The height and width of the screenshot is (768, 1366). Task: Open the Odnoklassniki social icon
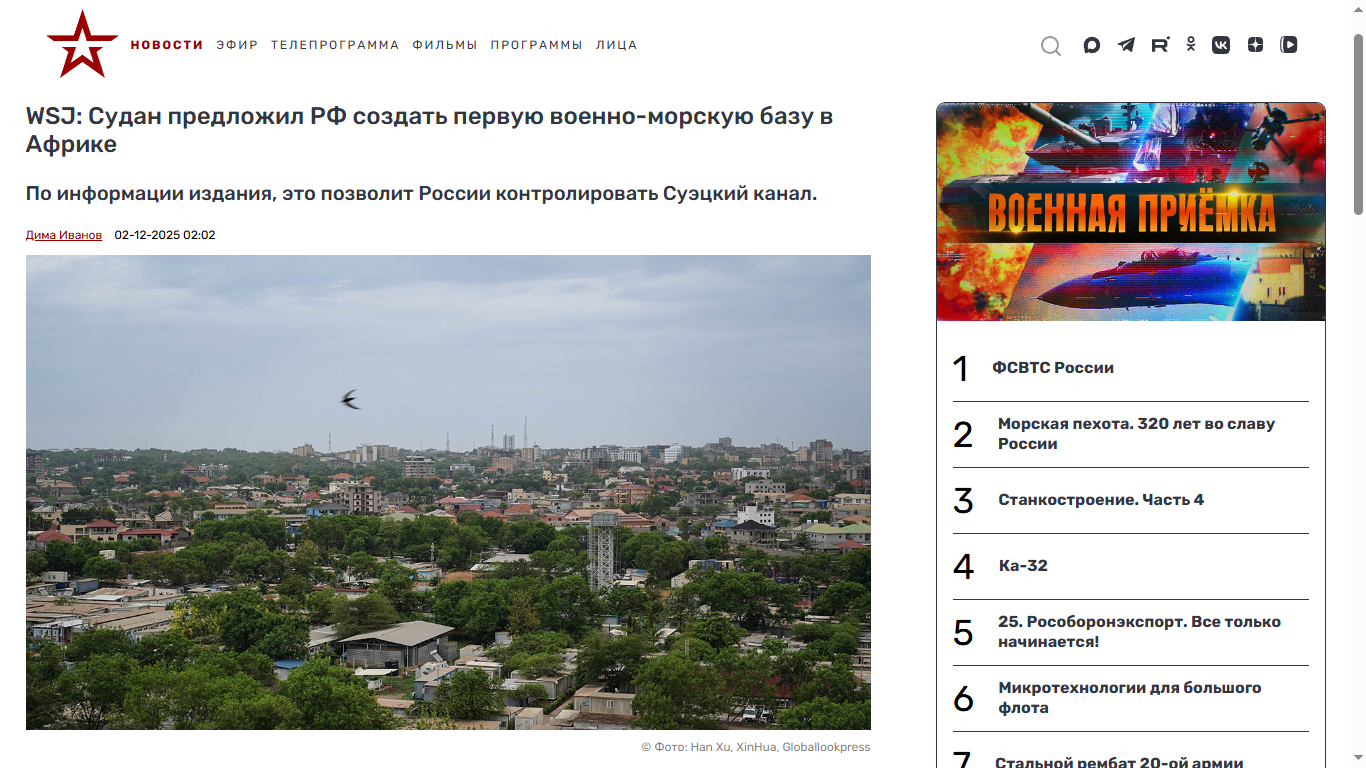pos(1190,45)
